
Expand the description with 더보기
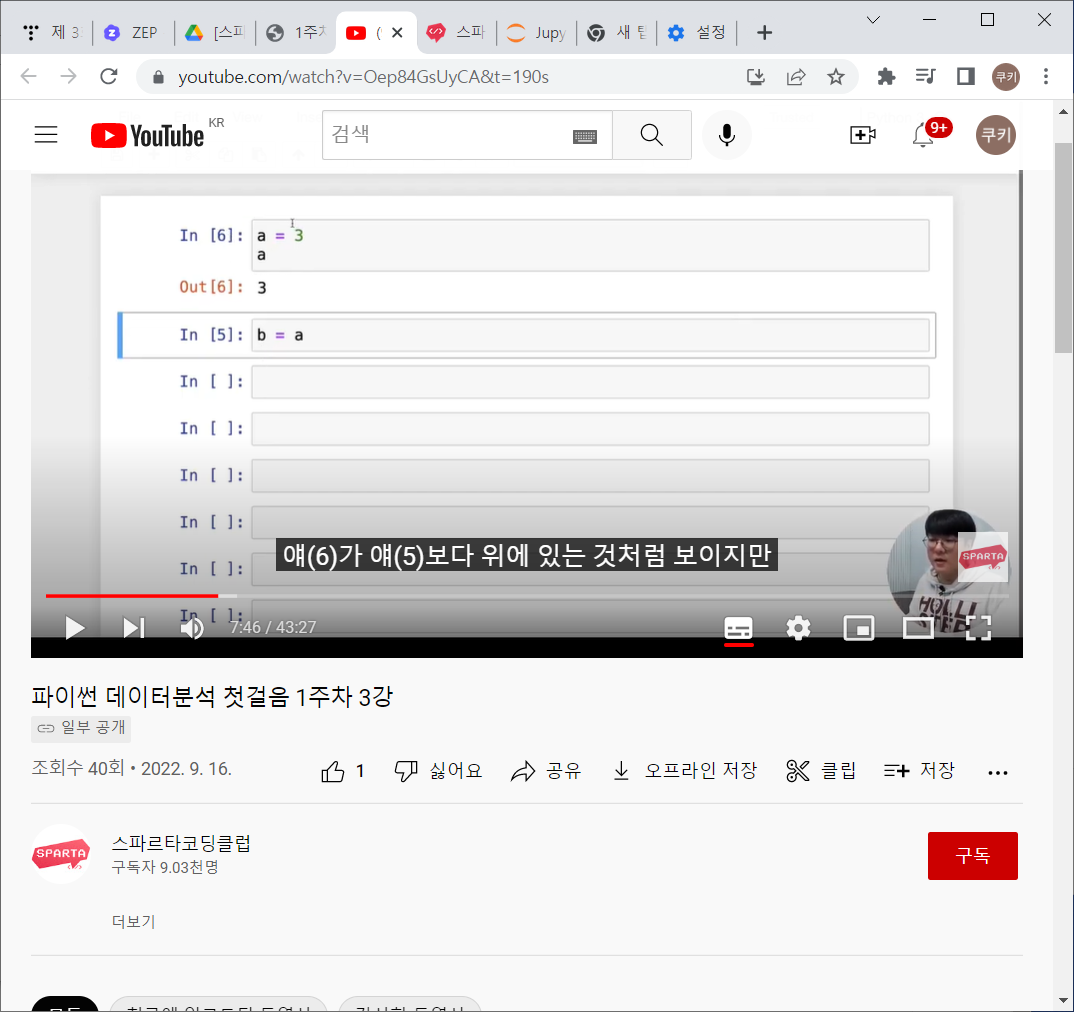[134, 922]
